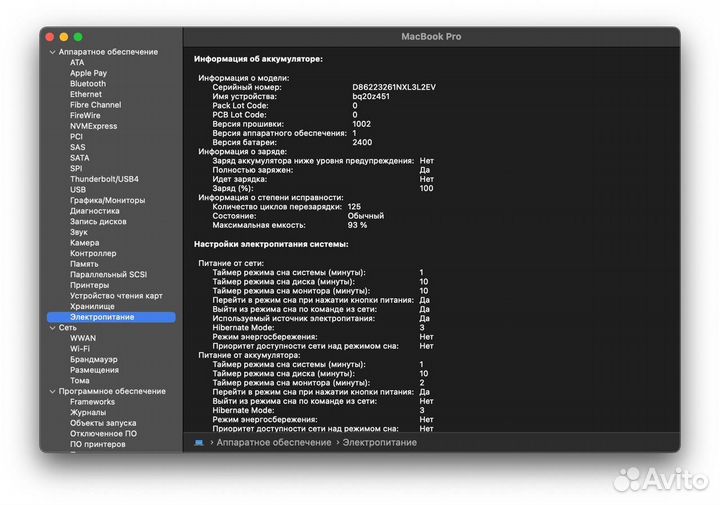Select Bluetooth in the hardware list
The image size is (720, 505).
click(88, 84)
